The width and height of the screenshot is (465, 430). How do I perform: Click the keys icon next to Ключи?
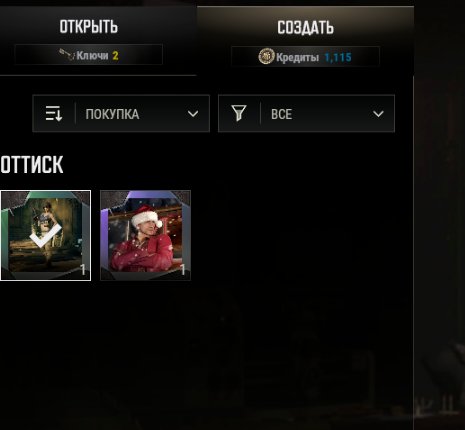(x=67, y=55)
